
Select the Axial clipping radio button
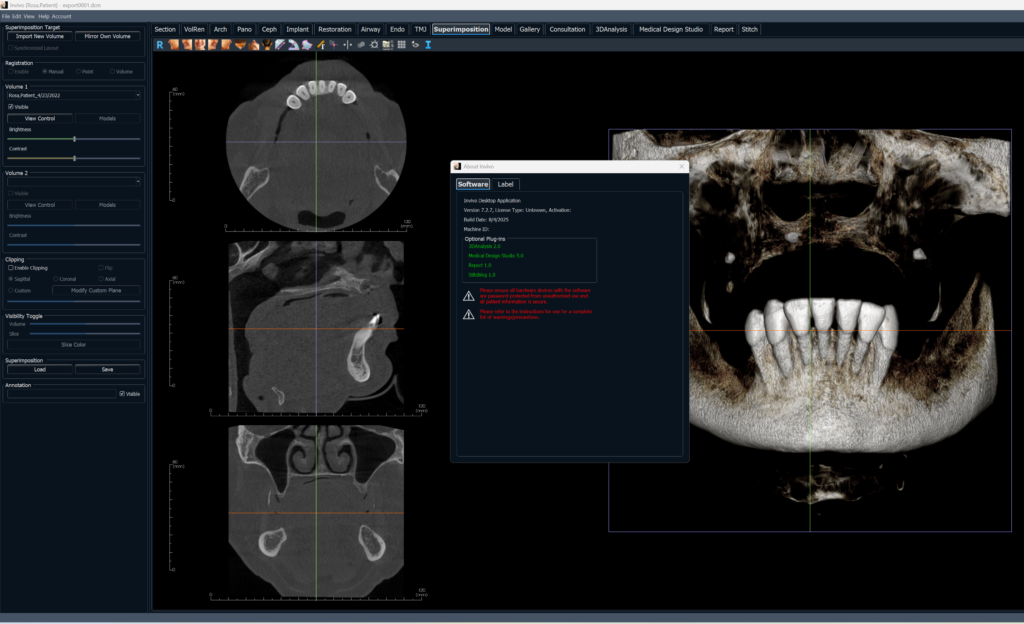point(101,279)
